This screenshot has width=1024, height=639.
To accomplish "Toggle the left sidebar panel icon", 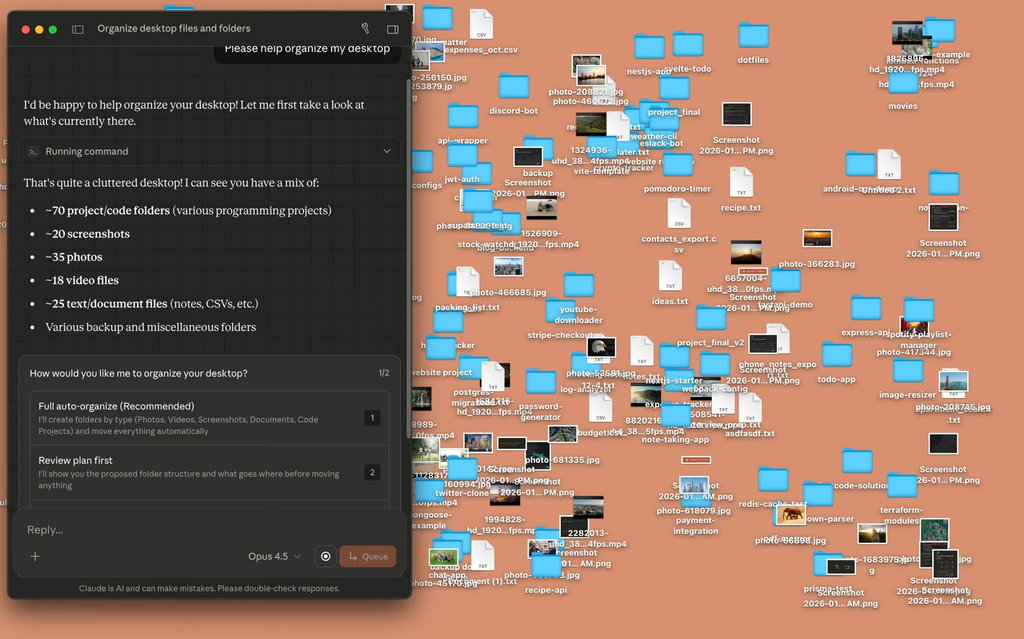I will pos(78,29).
